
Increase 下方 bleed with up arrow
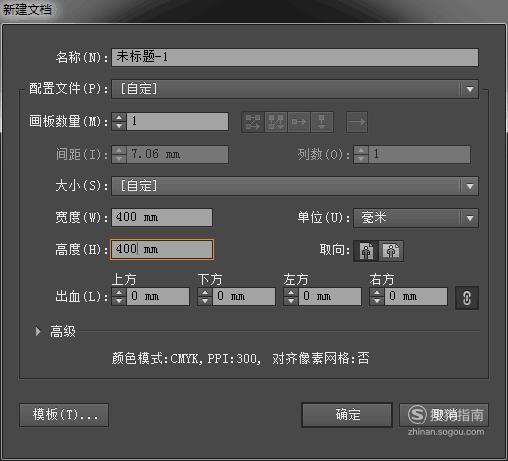point(205,292)
